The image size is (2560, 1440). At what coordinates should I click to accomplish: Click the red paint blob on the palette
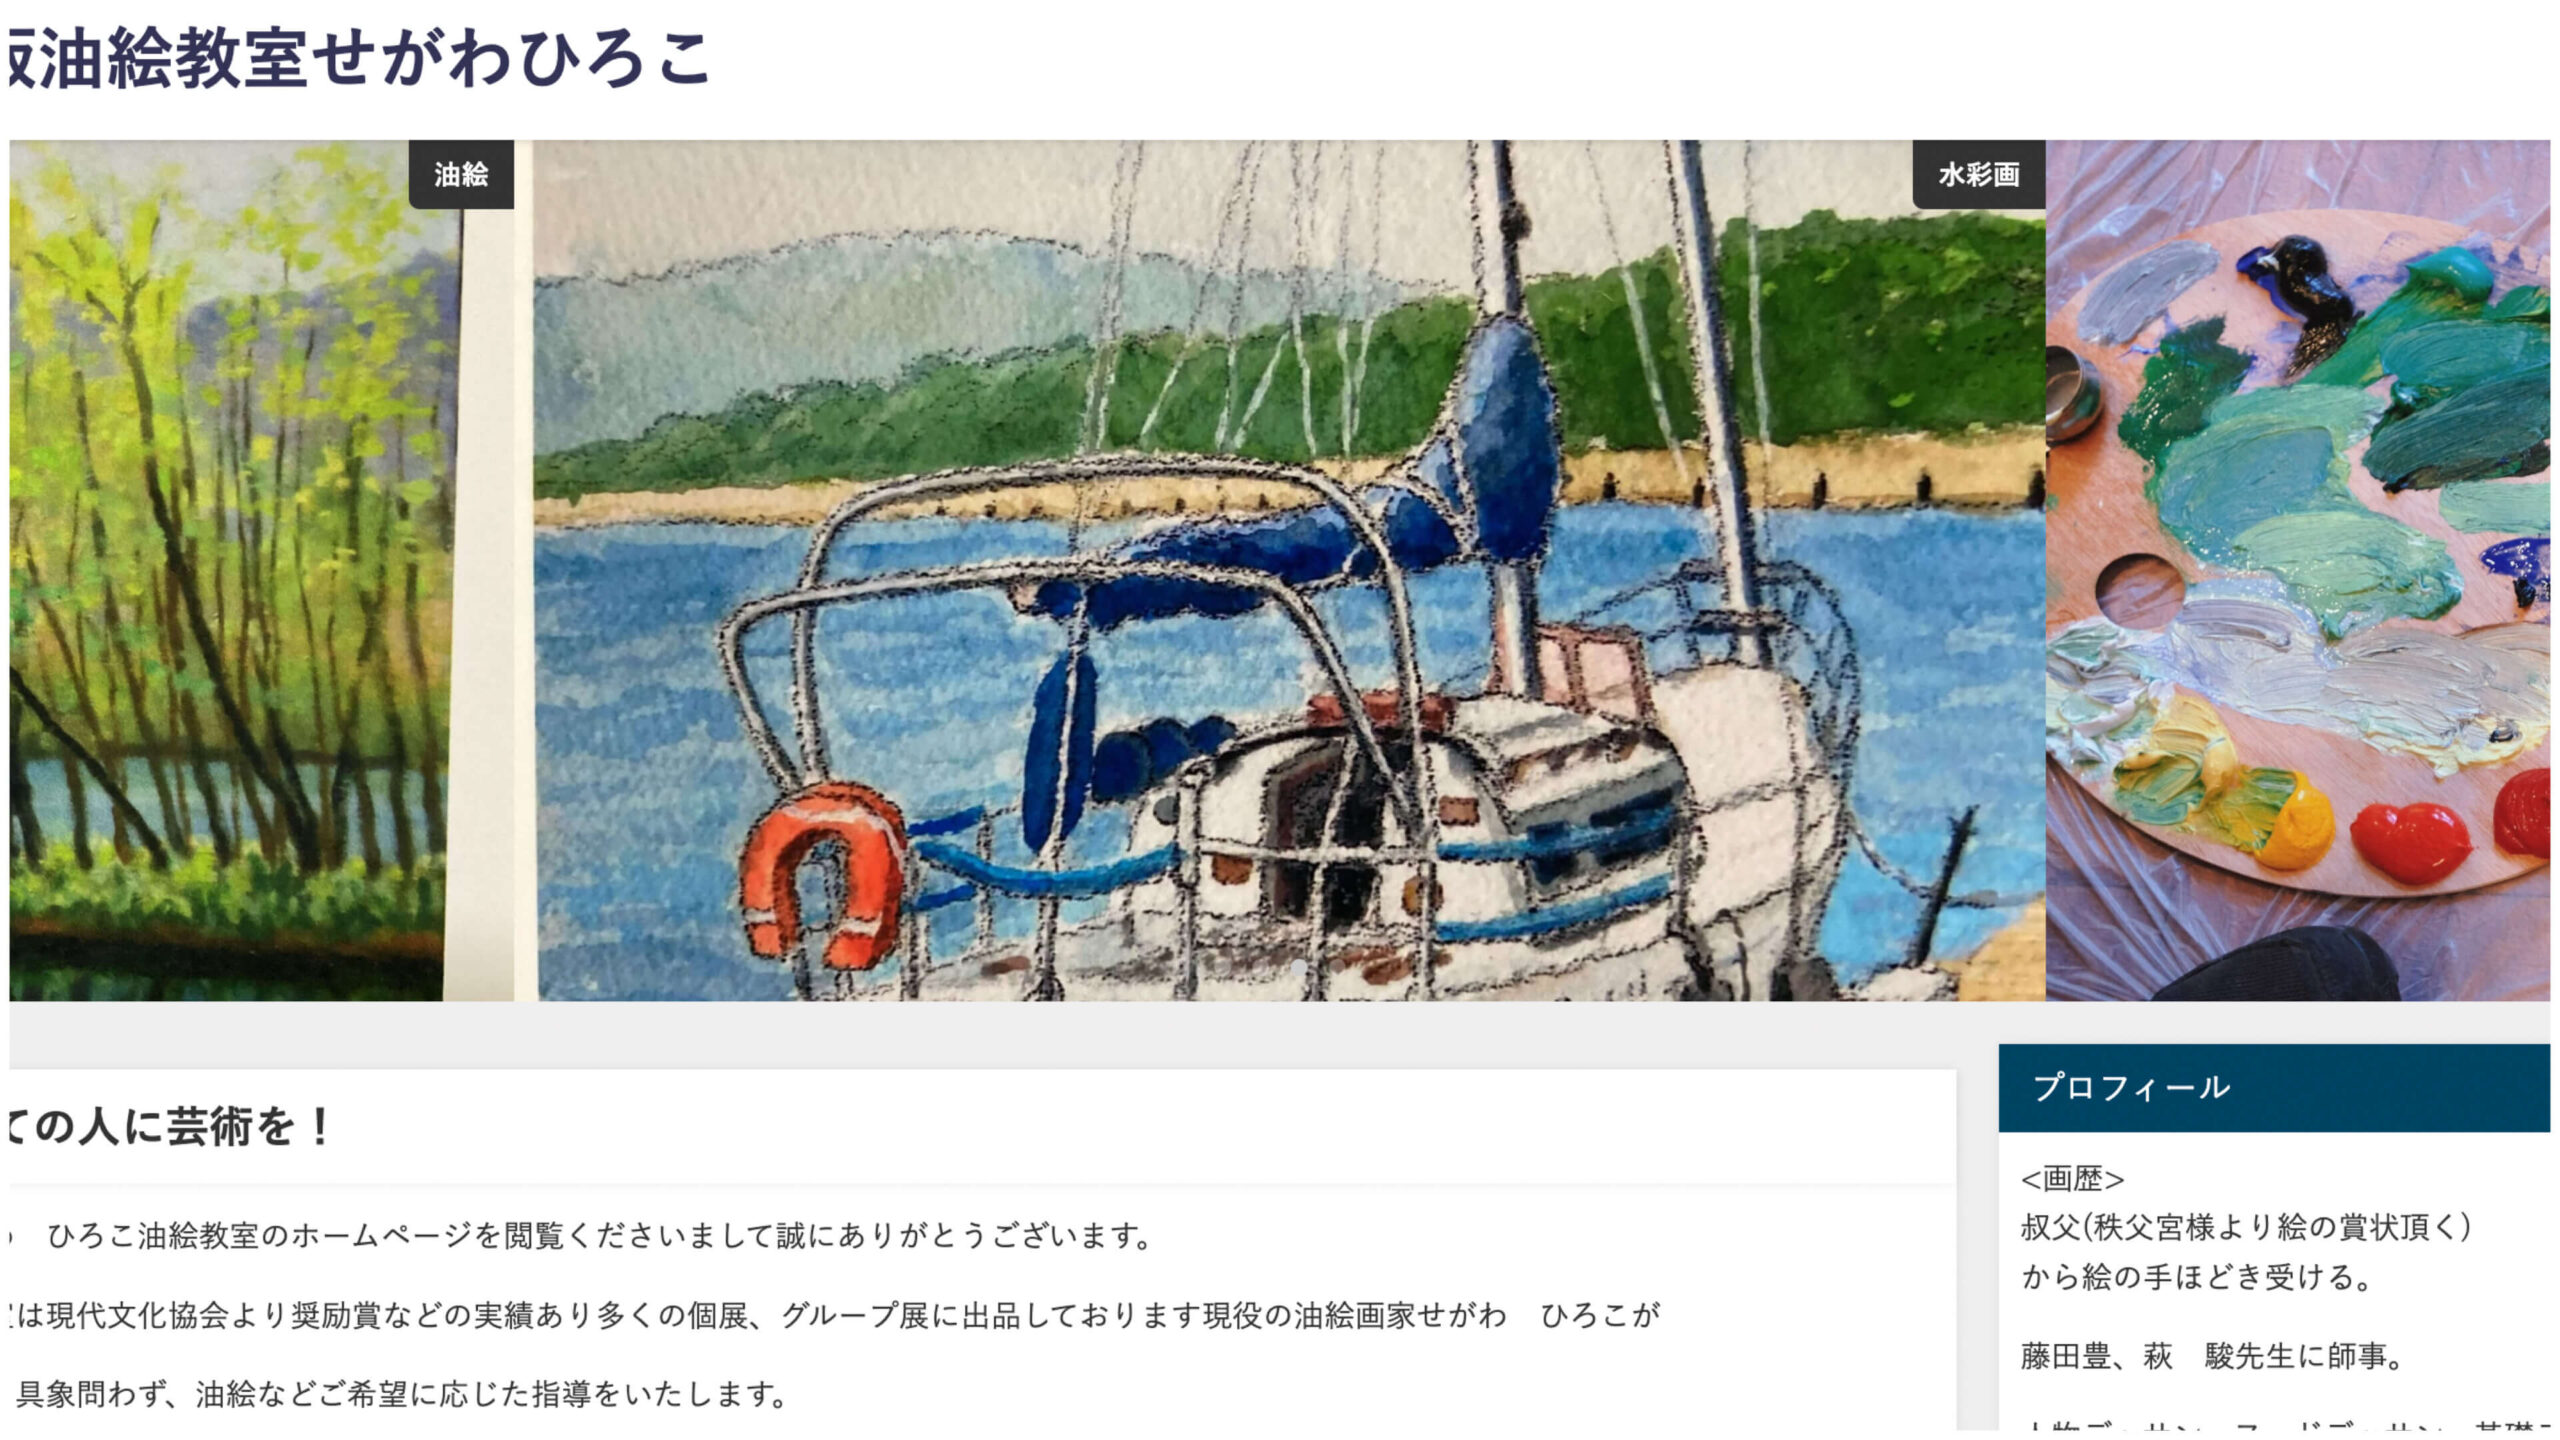coord(2410,841)
